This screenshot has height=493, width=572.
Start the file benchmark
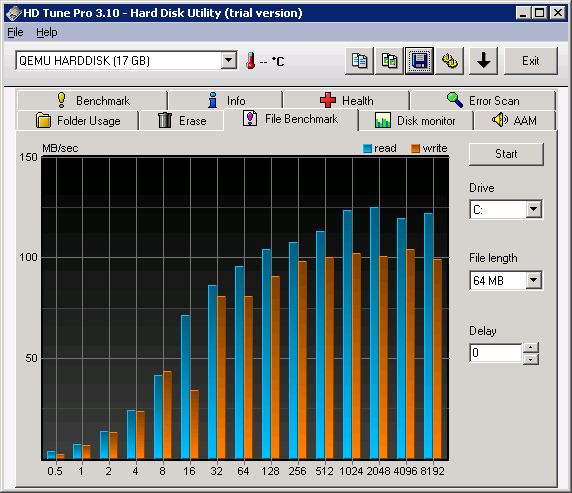pos(506,154)
